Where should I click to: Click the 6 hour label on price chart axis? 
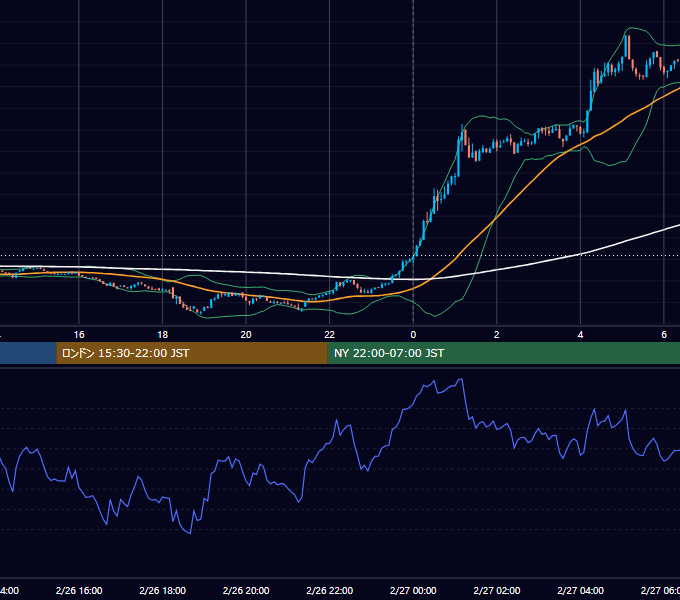(x=664, y=334)
